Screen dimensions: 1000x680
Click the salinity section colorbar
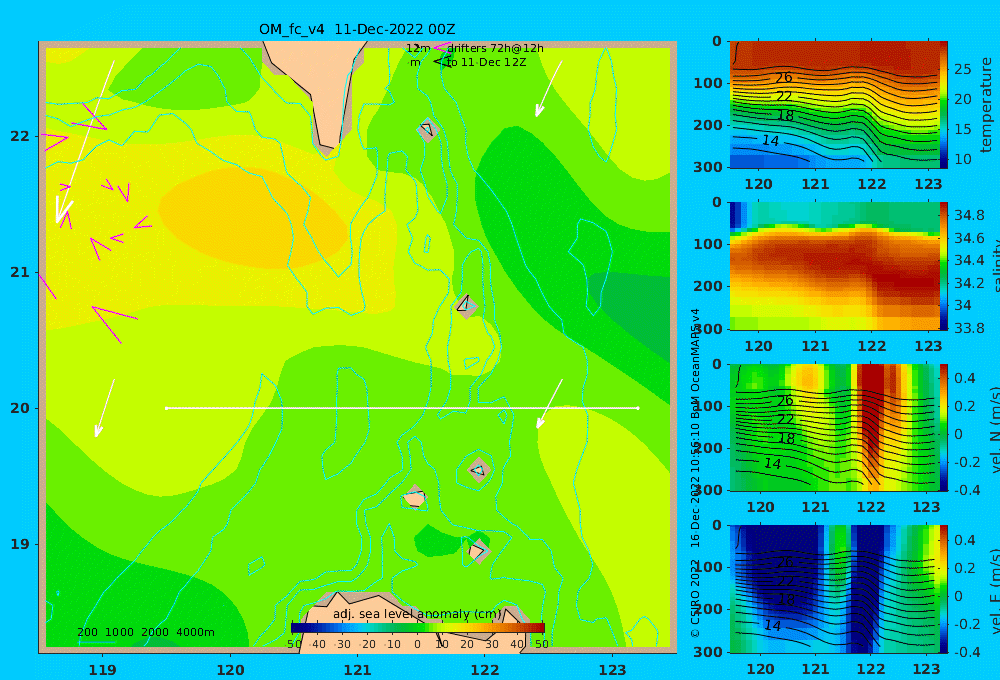[944, 266]
